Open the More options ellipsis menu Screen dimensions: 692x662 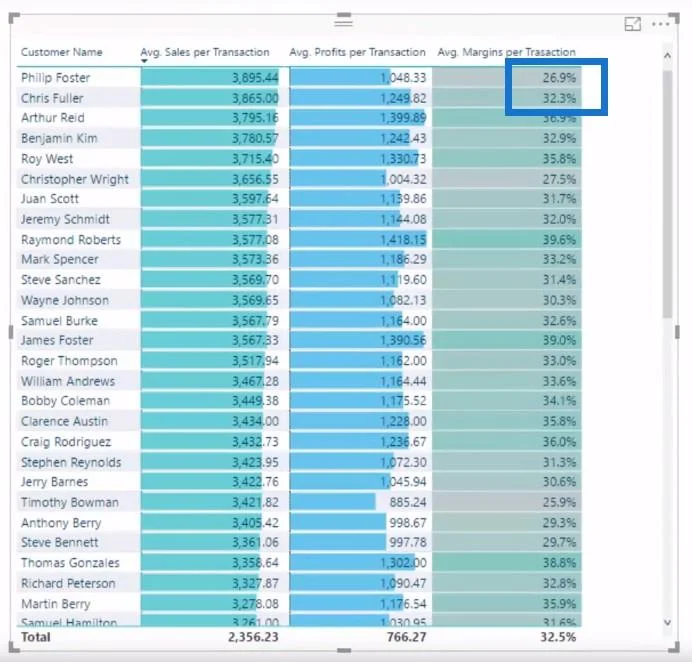pyautogui.click(x=660, y=24)
